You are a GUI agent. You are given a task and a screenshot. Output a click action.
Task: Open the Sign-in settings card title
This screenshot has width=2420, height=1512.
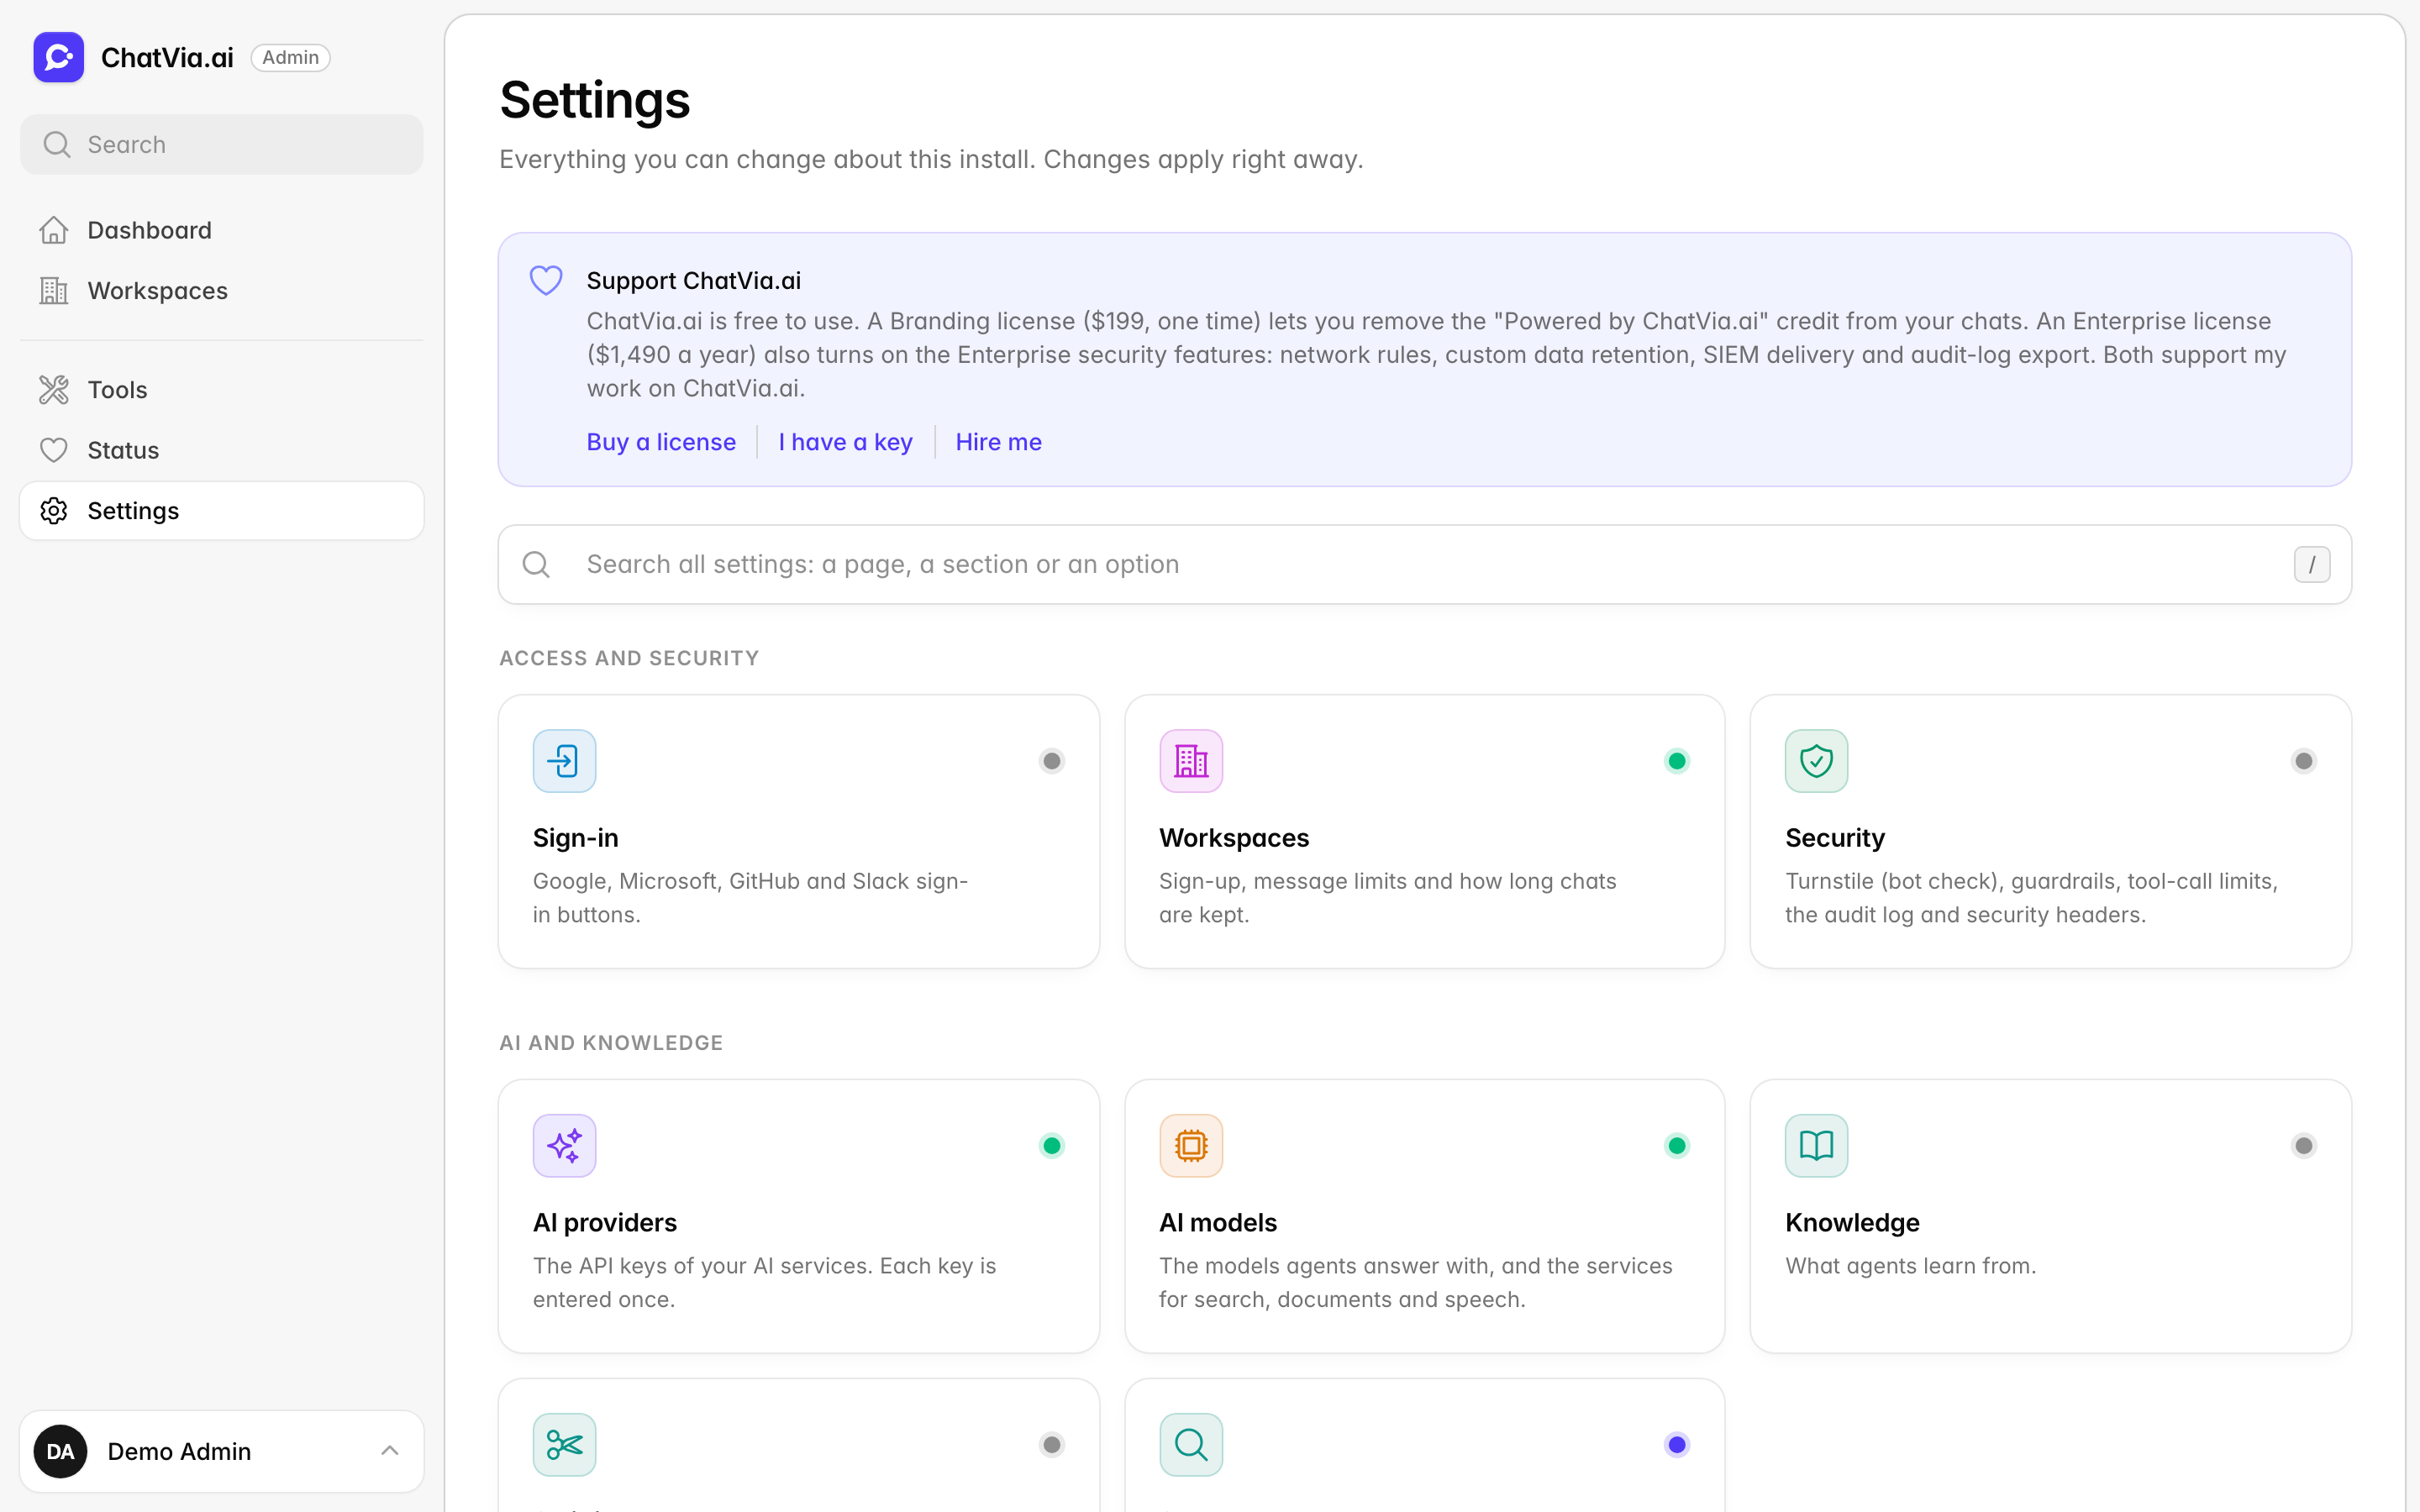point(575,838)
